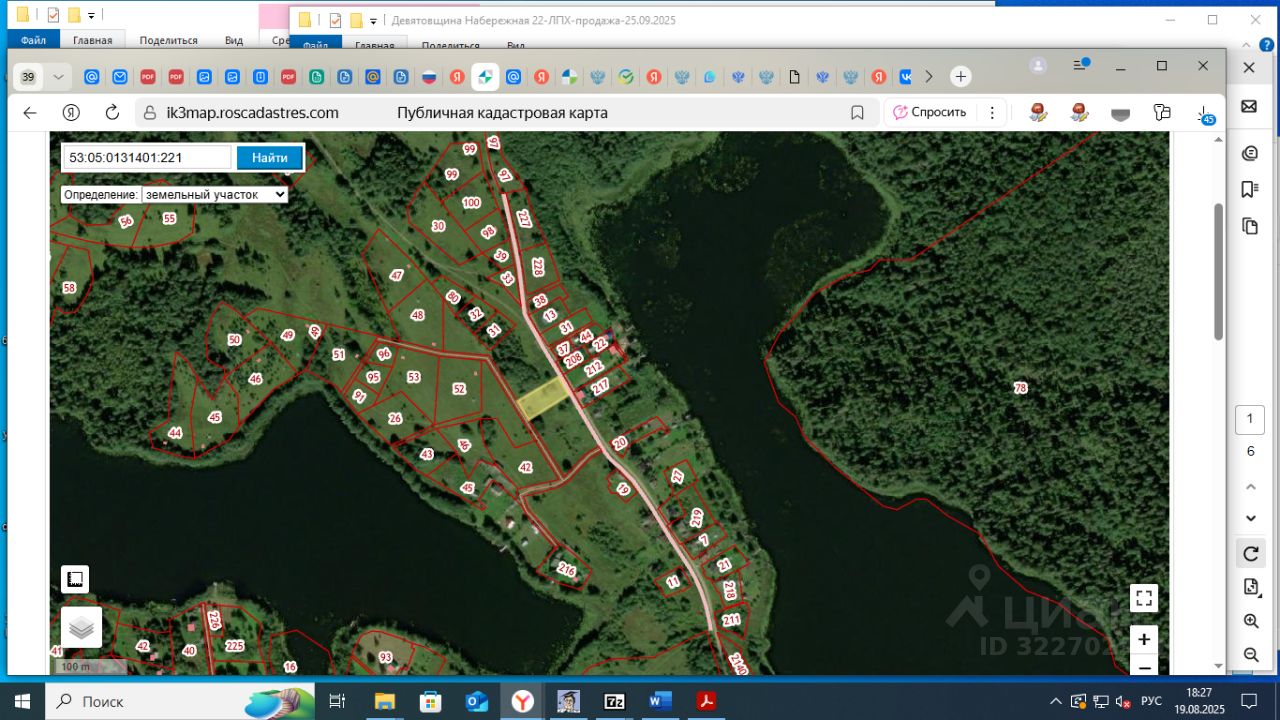Click parcel label 100 on the map
Image resolution: width=1280 pixels, height=720 pixels.
pyautogui.click(x=472, y=202)
